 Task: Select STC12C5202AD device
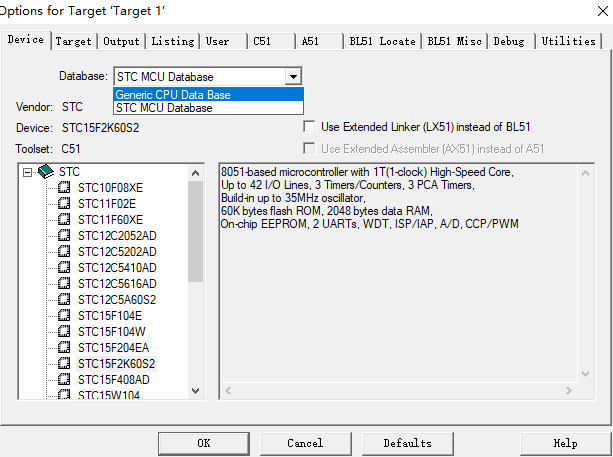tap(117, 252)
